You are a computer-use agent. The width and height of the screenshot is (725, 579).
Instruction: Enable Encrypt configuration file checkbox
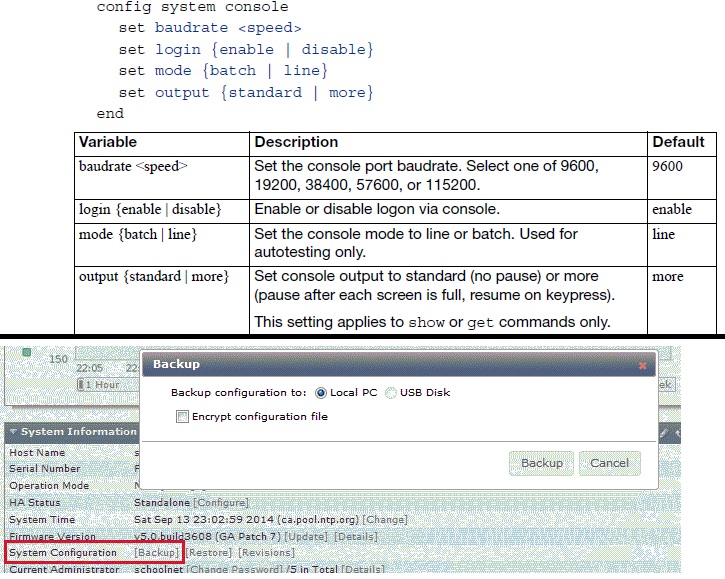182,417
